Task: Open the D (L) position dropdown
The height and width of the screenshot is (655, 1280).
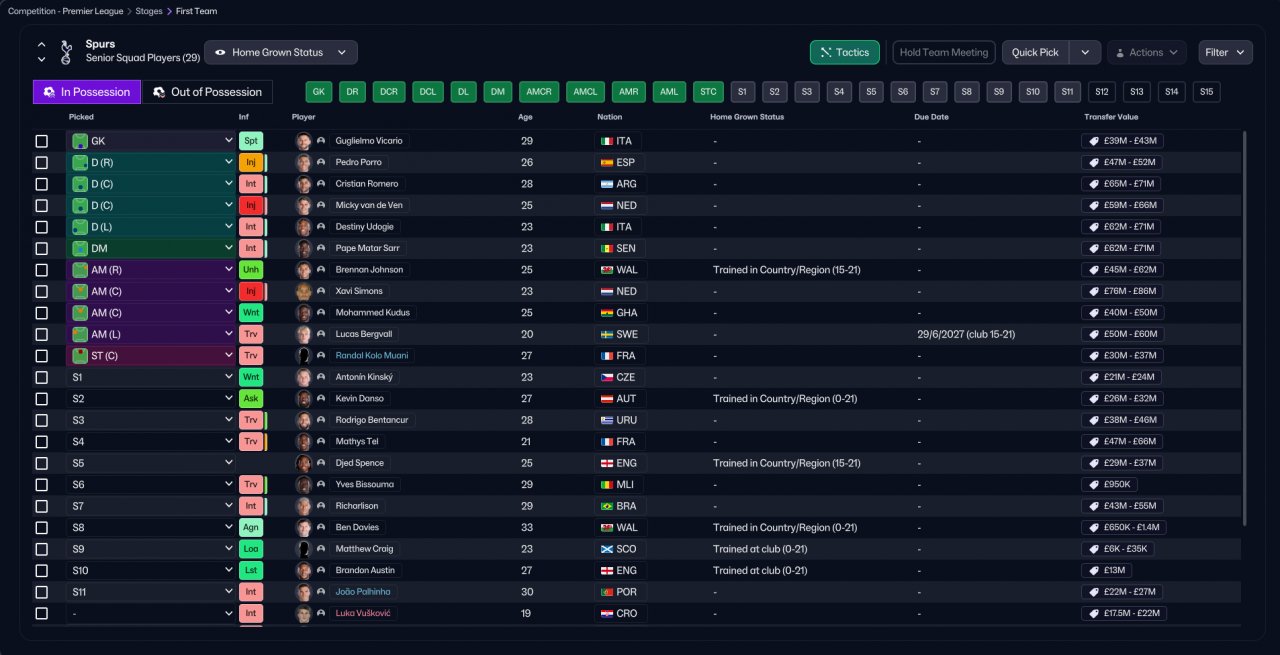Action: click(x=151, y=227)
